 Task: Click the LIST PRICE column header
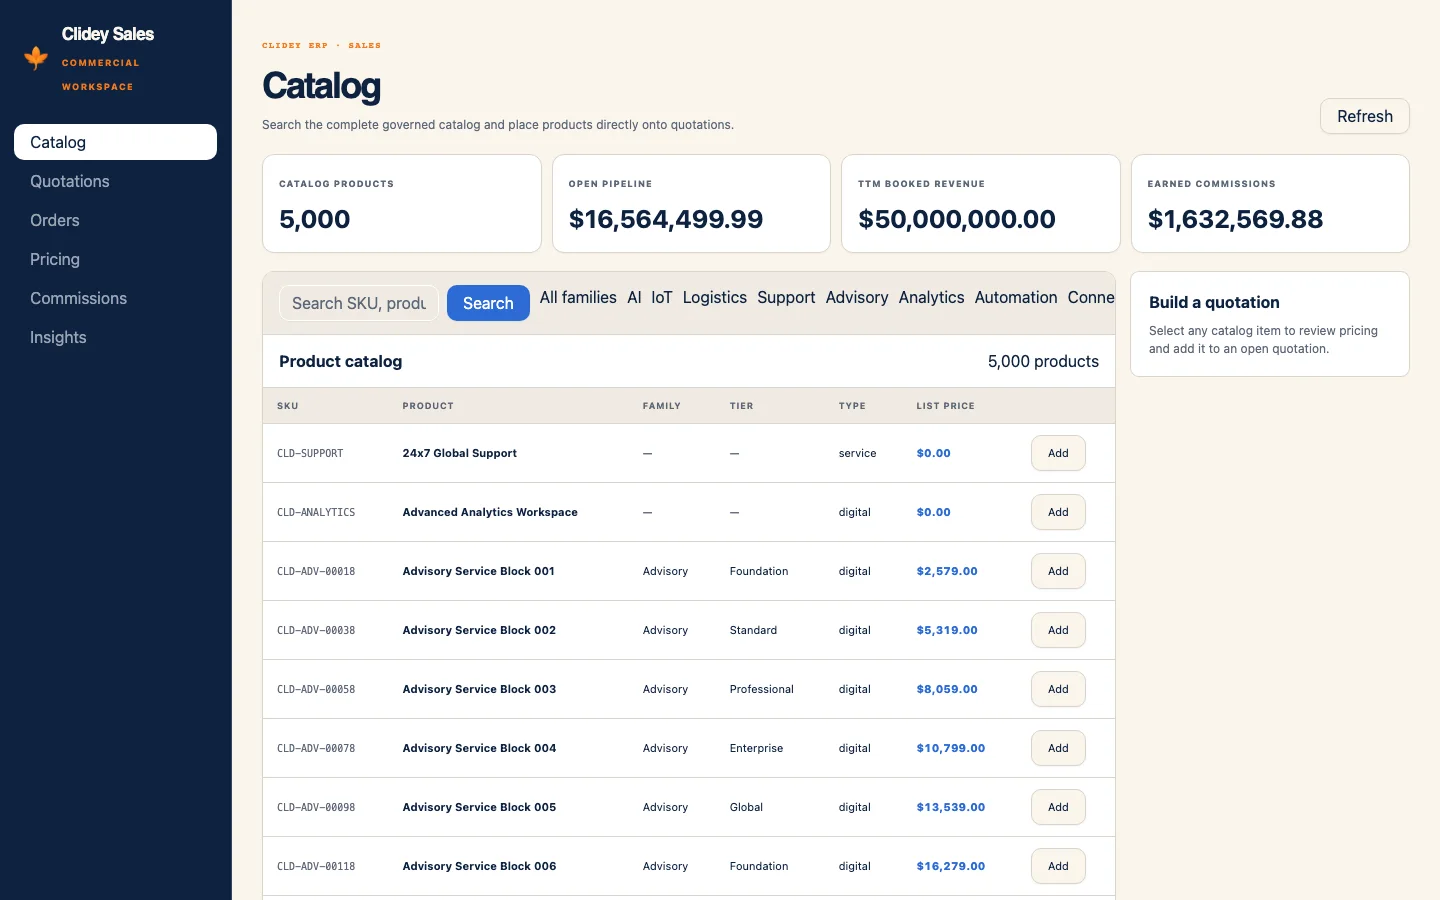click(945, 406)
